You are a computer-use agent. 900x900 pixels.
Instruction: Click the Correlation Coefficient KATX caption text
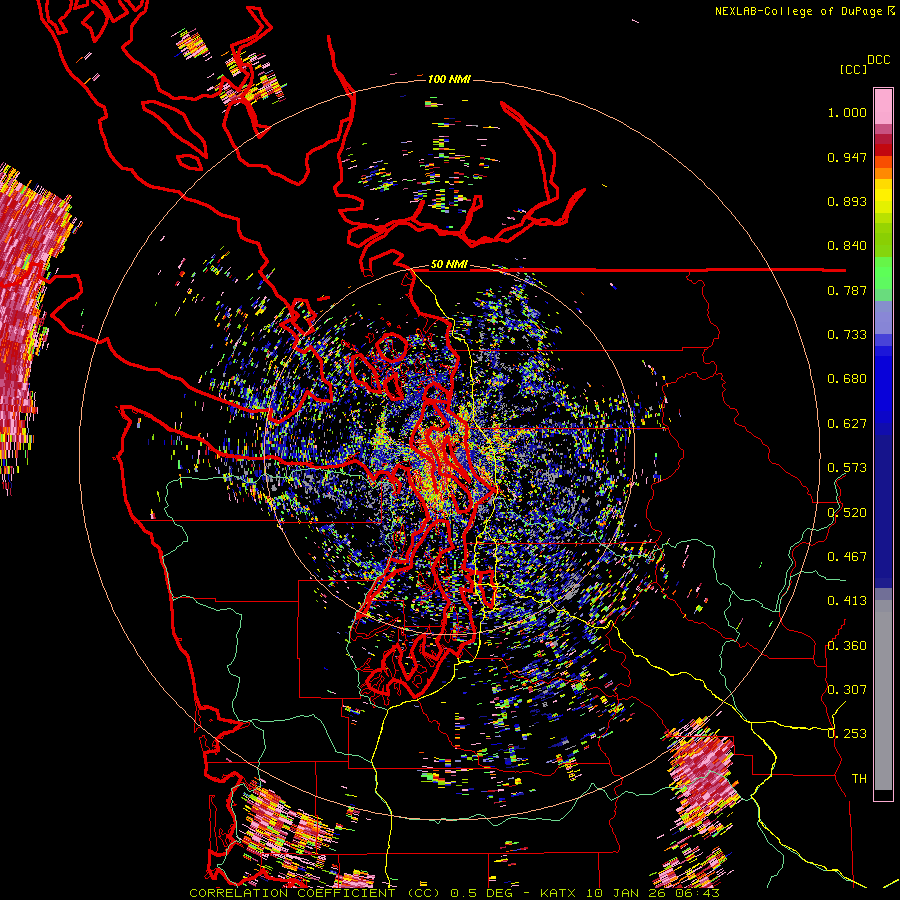pos(454,893)
